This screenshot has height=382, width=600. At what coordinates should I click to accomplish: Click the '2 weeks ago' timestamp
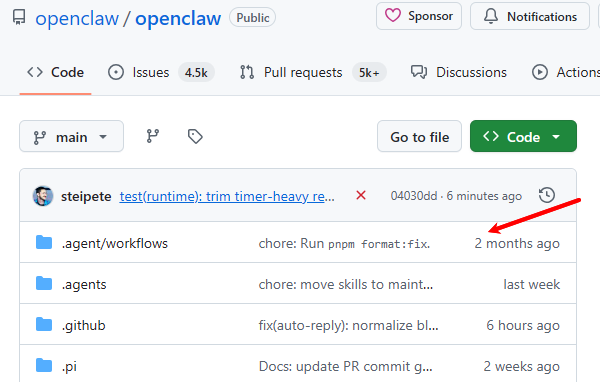[x=521, y=366]
